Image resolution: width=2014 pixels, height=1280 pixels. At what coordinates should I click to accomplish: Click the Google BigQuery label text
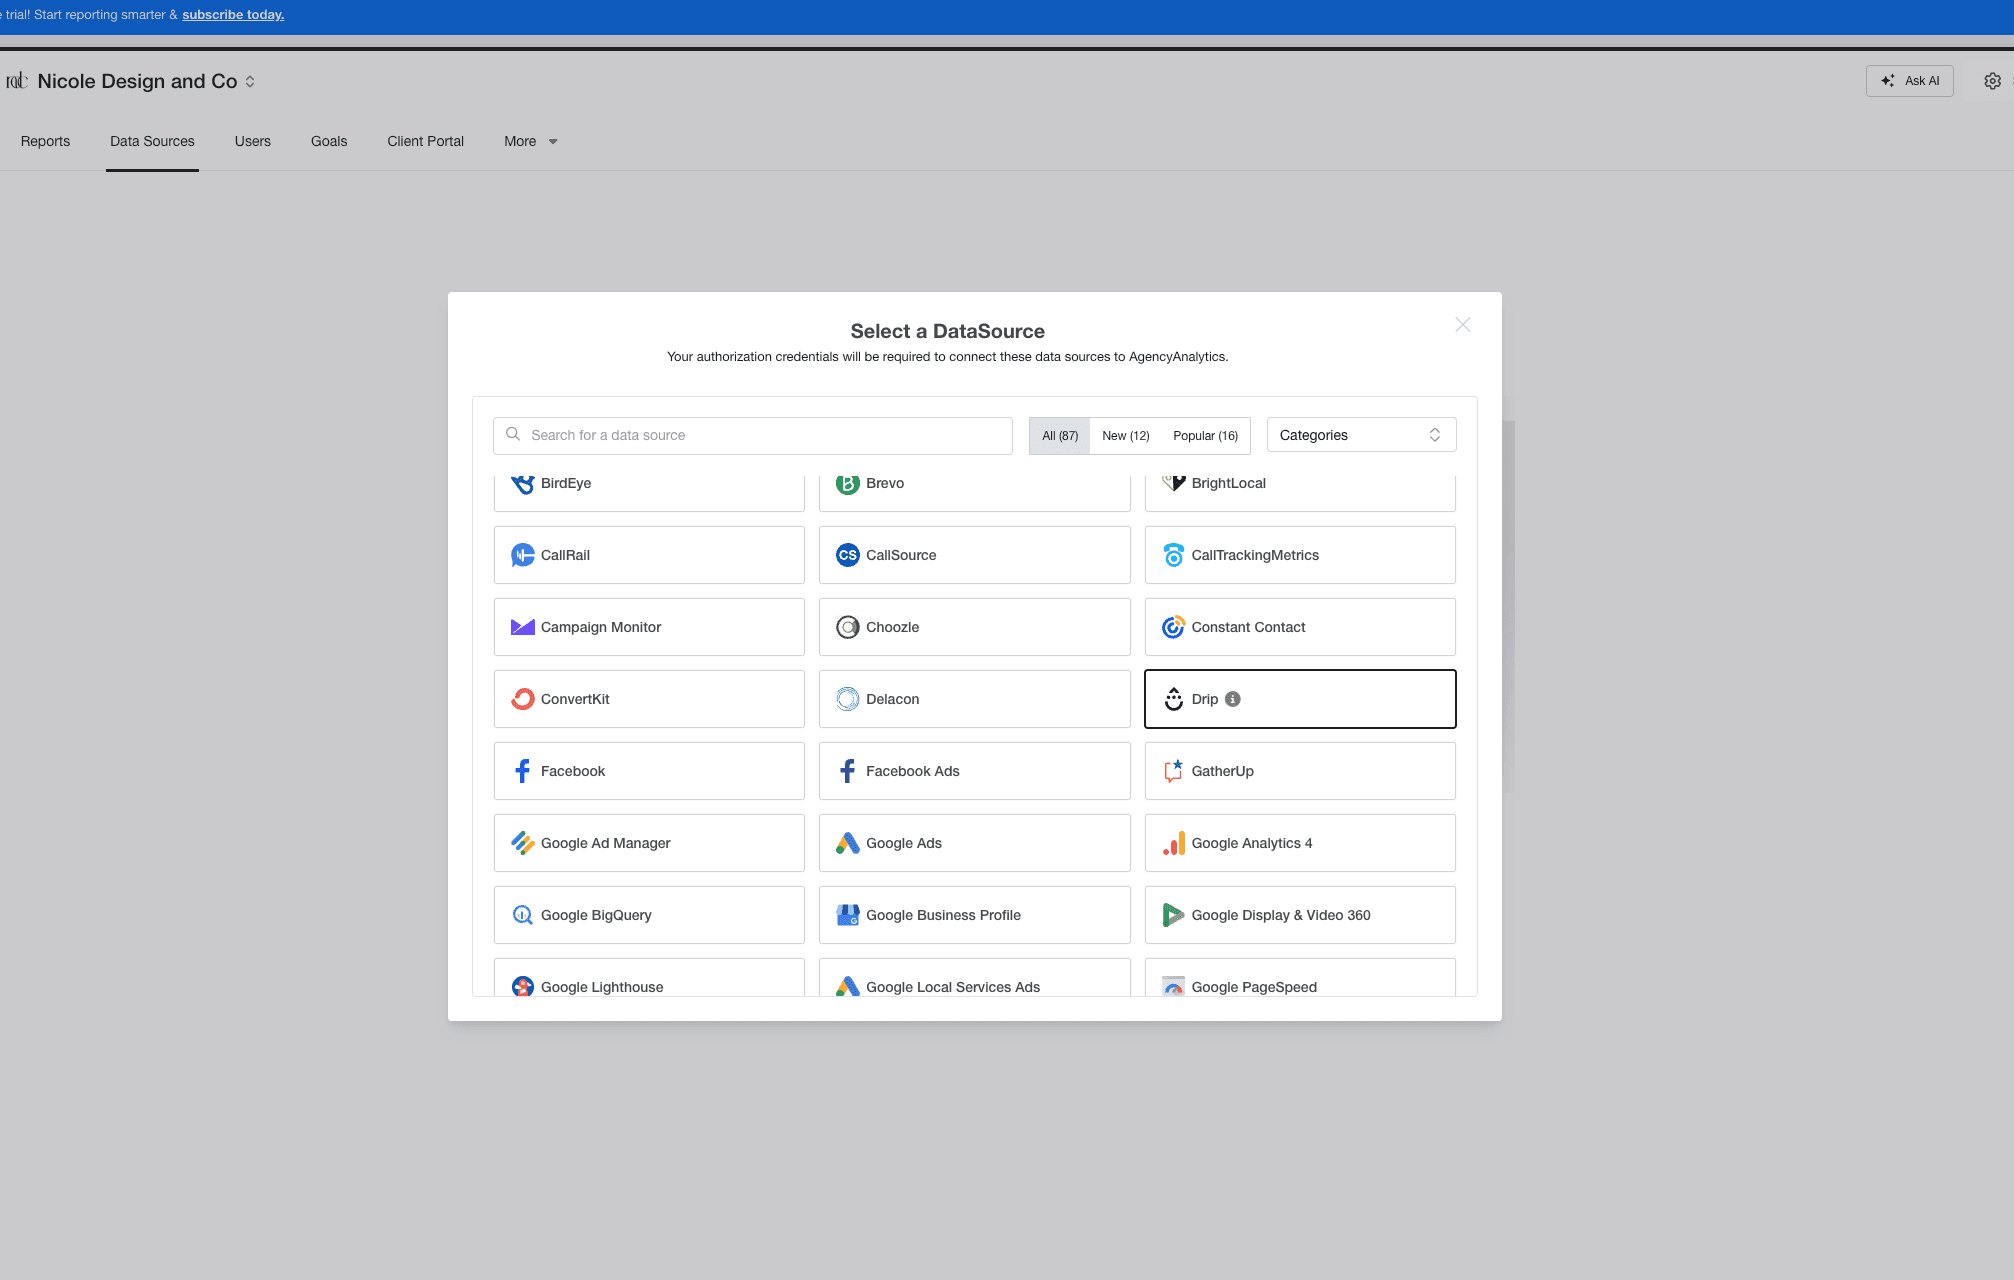pos(596,915)
